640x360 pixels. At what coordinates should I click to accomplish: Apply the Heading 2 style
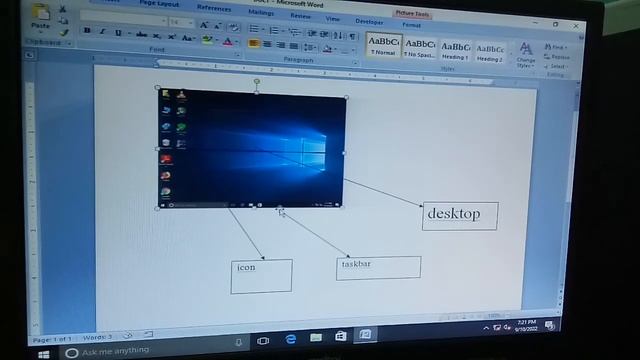[x=490, y=53]
